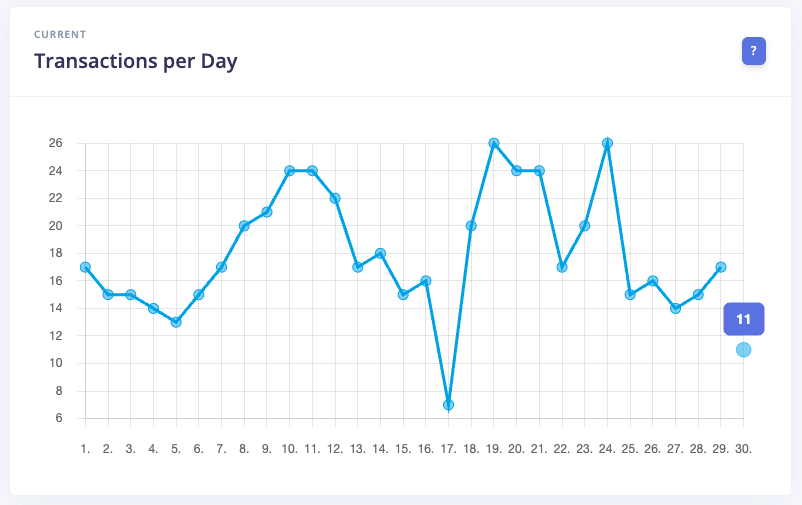Click the tooltip showing value 11
Screen dimensions: 802x505
(x=743, y=319)
